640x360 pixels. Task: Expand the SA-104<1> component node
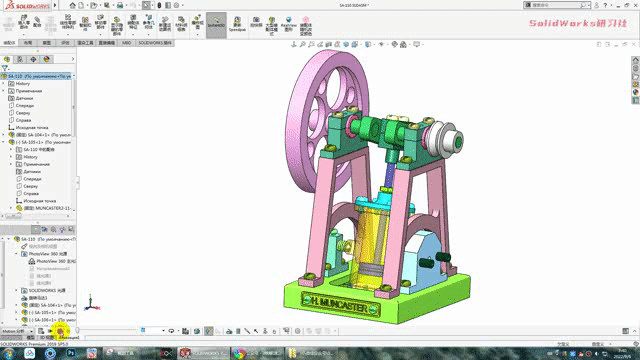(x=4, y=135)
